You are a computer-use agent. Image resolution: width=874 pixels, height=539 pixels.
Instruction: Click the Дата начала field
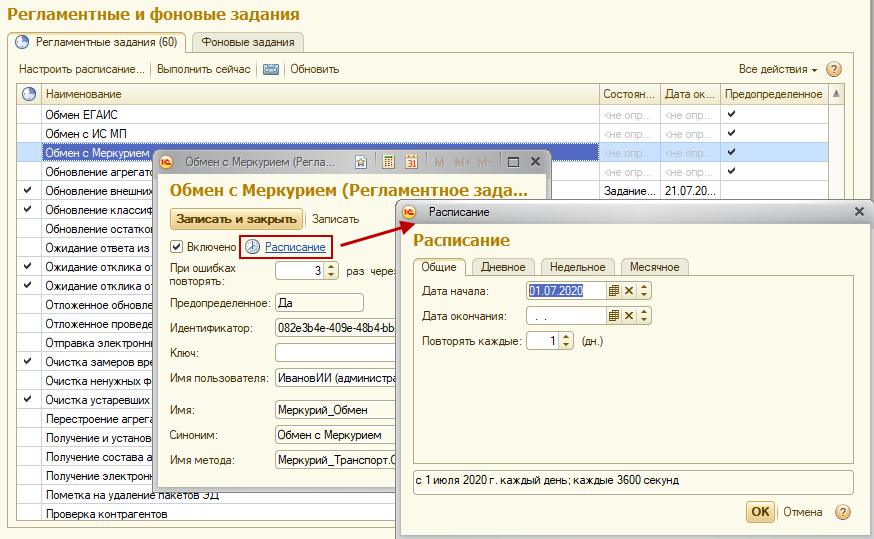pos(566,290)
